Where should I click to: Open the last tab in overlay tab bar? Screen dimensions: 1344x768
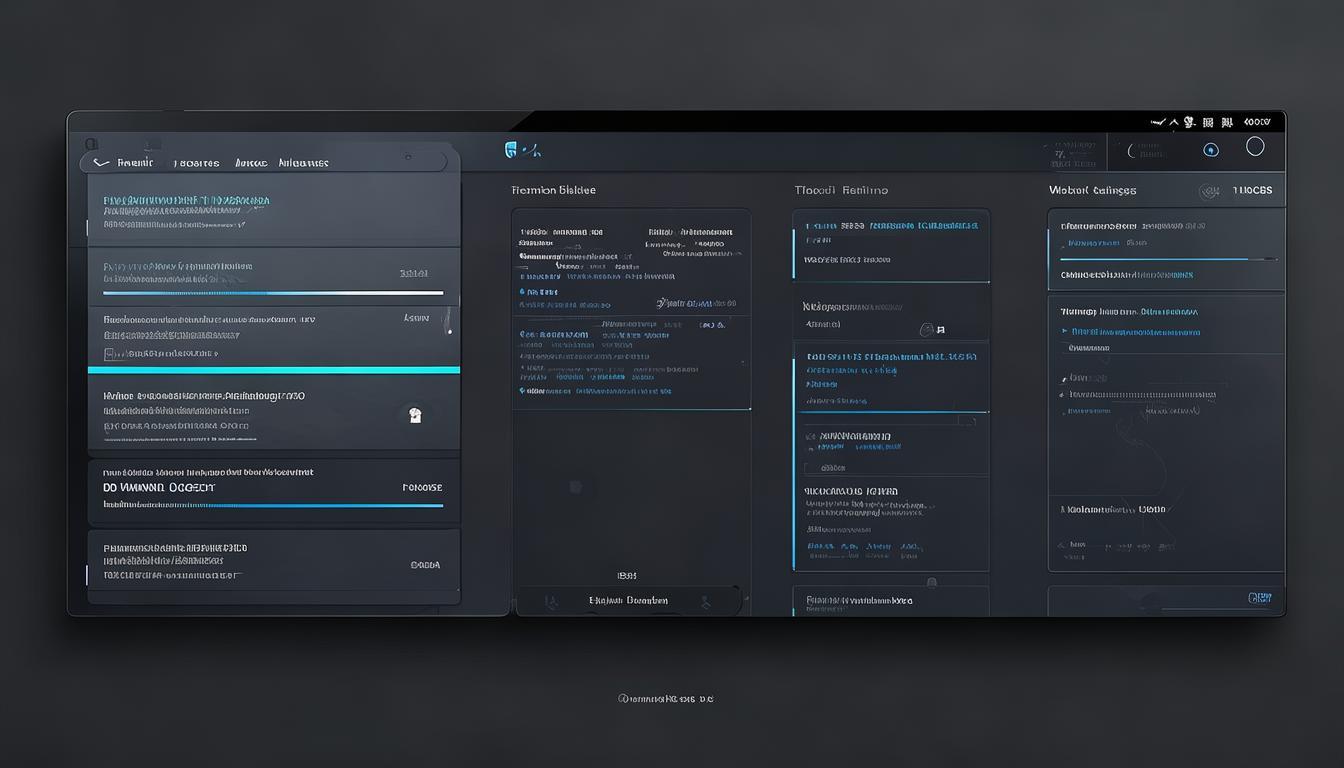click(x=303, y=162)
